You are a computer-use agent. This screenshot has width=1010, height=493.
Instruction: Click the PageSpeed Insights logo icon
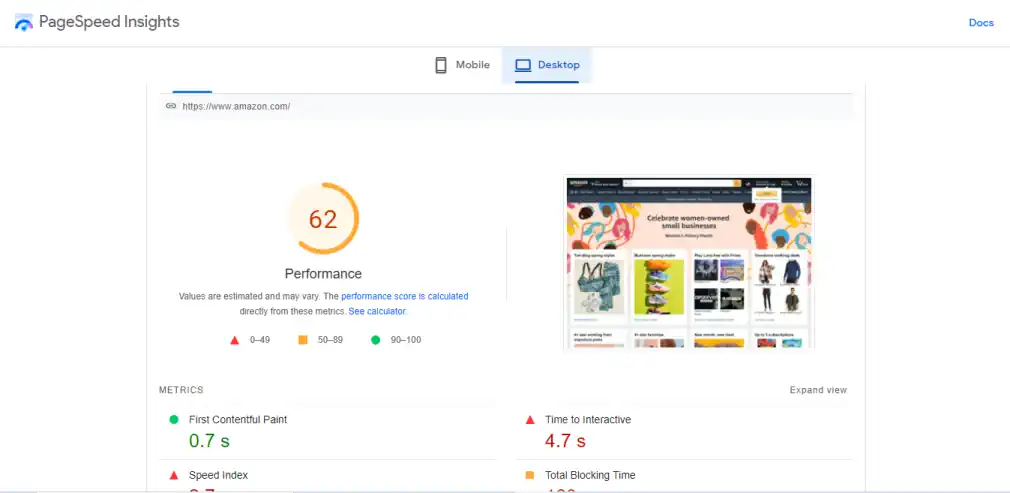click(x=24, y=23)
